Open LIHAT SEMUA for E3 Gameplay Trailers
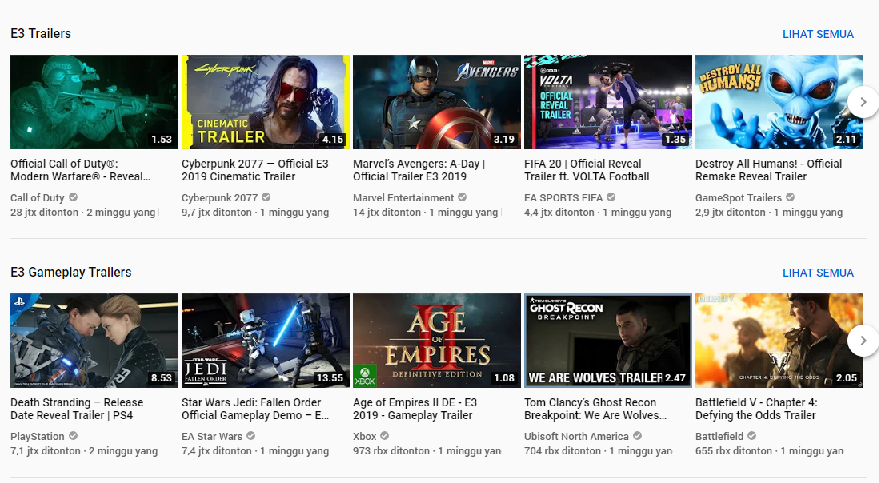The width and height of the screenshot is (879, 483). coord(818,273)
